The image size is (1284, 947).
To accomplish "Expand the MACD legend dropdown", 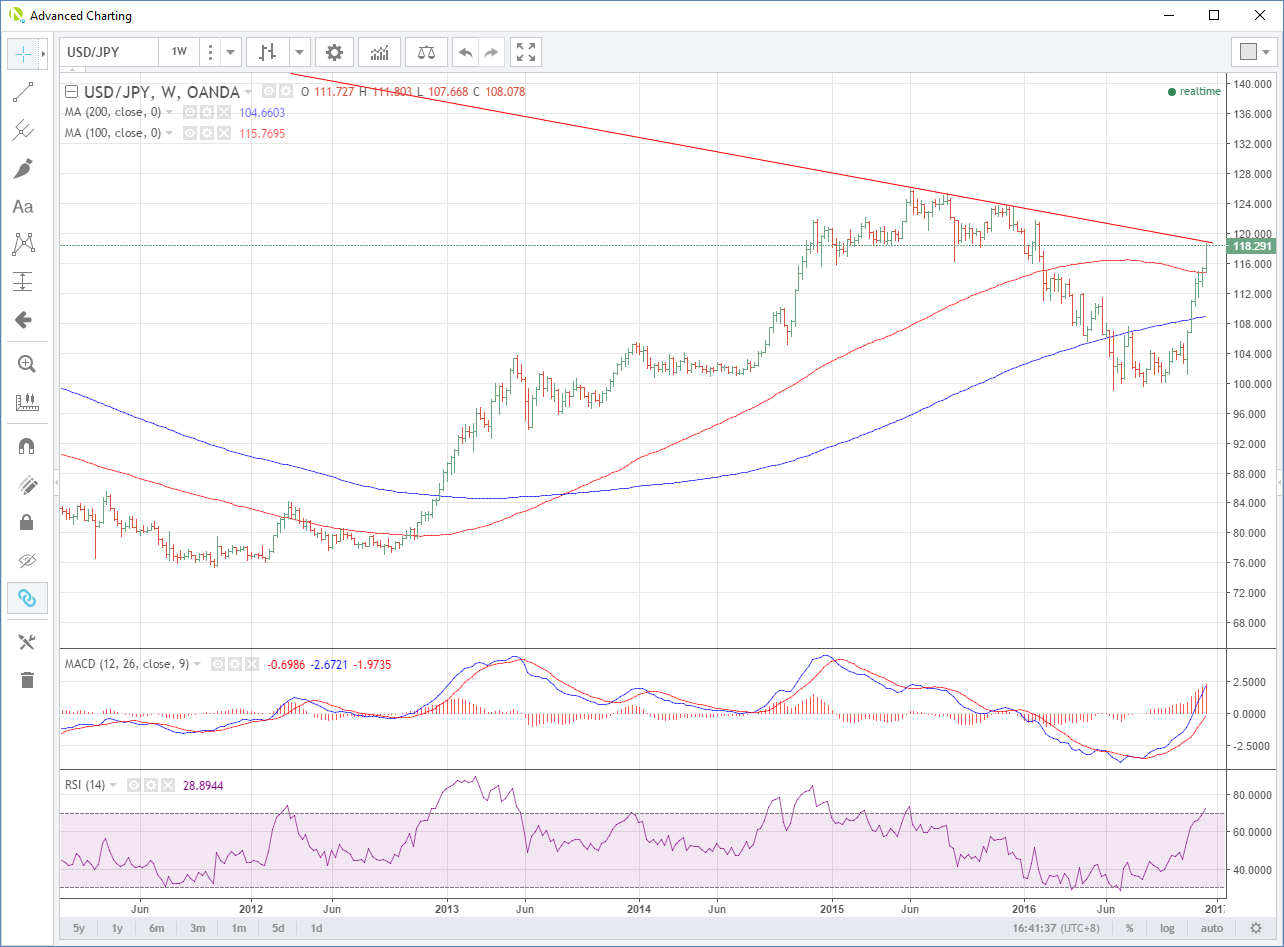I will click(x=197, y=664).
